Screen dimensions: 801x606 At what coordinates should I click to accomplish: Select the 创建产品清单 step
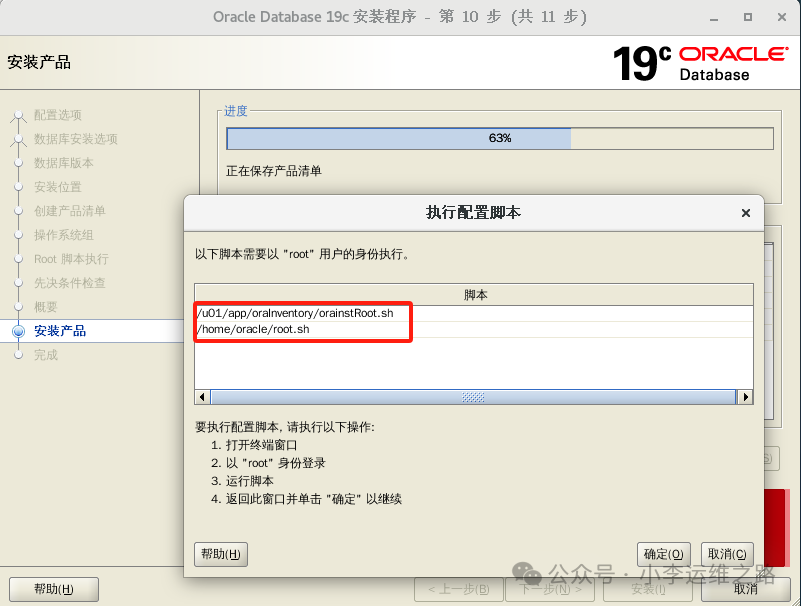point(69,211)
